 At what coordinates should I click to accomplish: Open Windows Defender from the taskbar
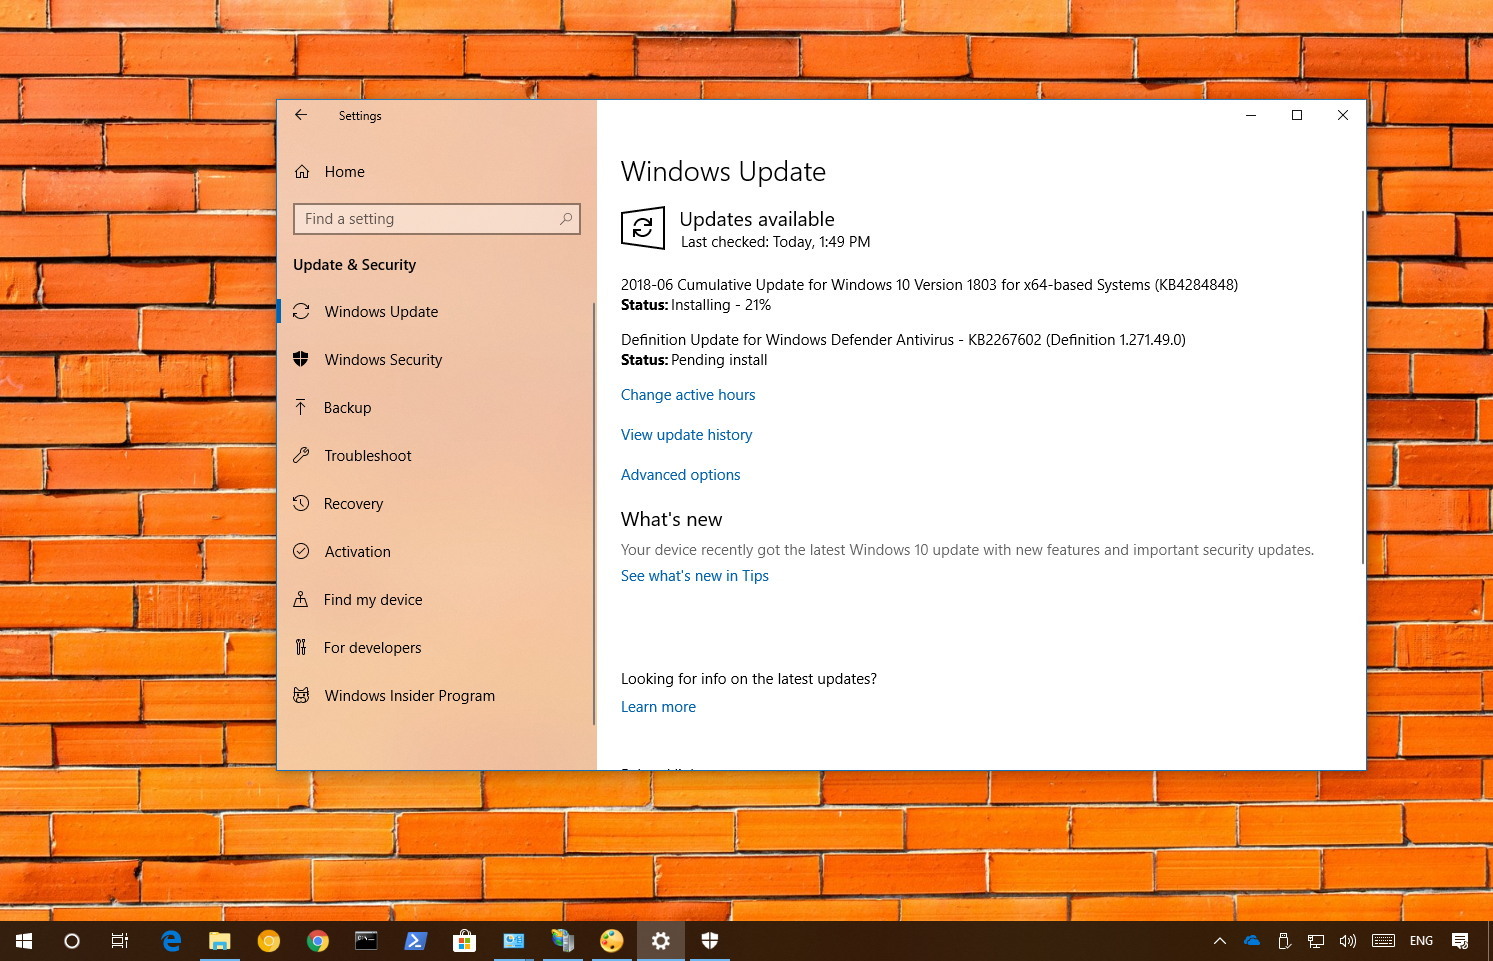(709, 940)
